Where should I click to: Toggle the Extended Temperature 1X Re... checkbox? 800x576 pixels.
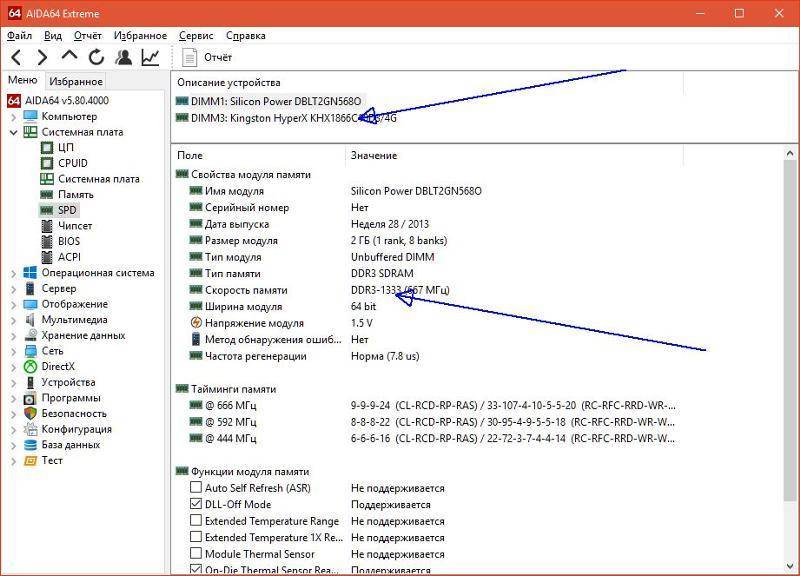(196, 537)
